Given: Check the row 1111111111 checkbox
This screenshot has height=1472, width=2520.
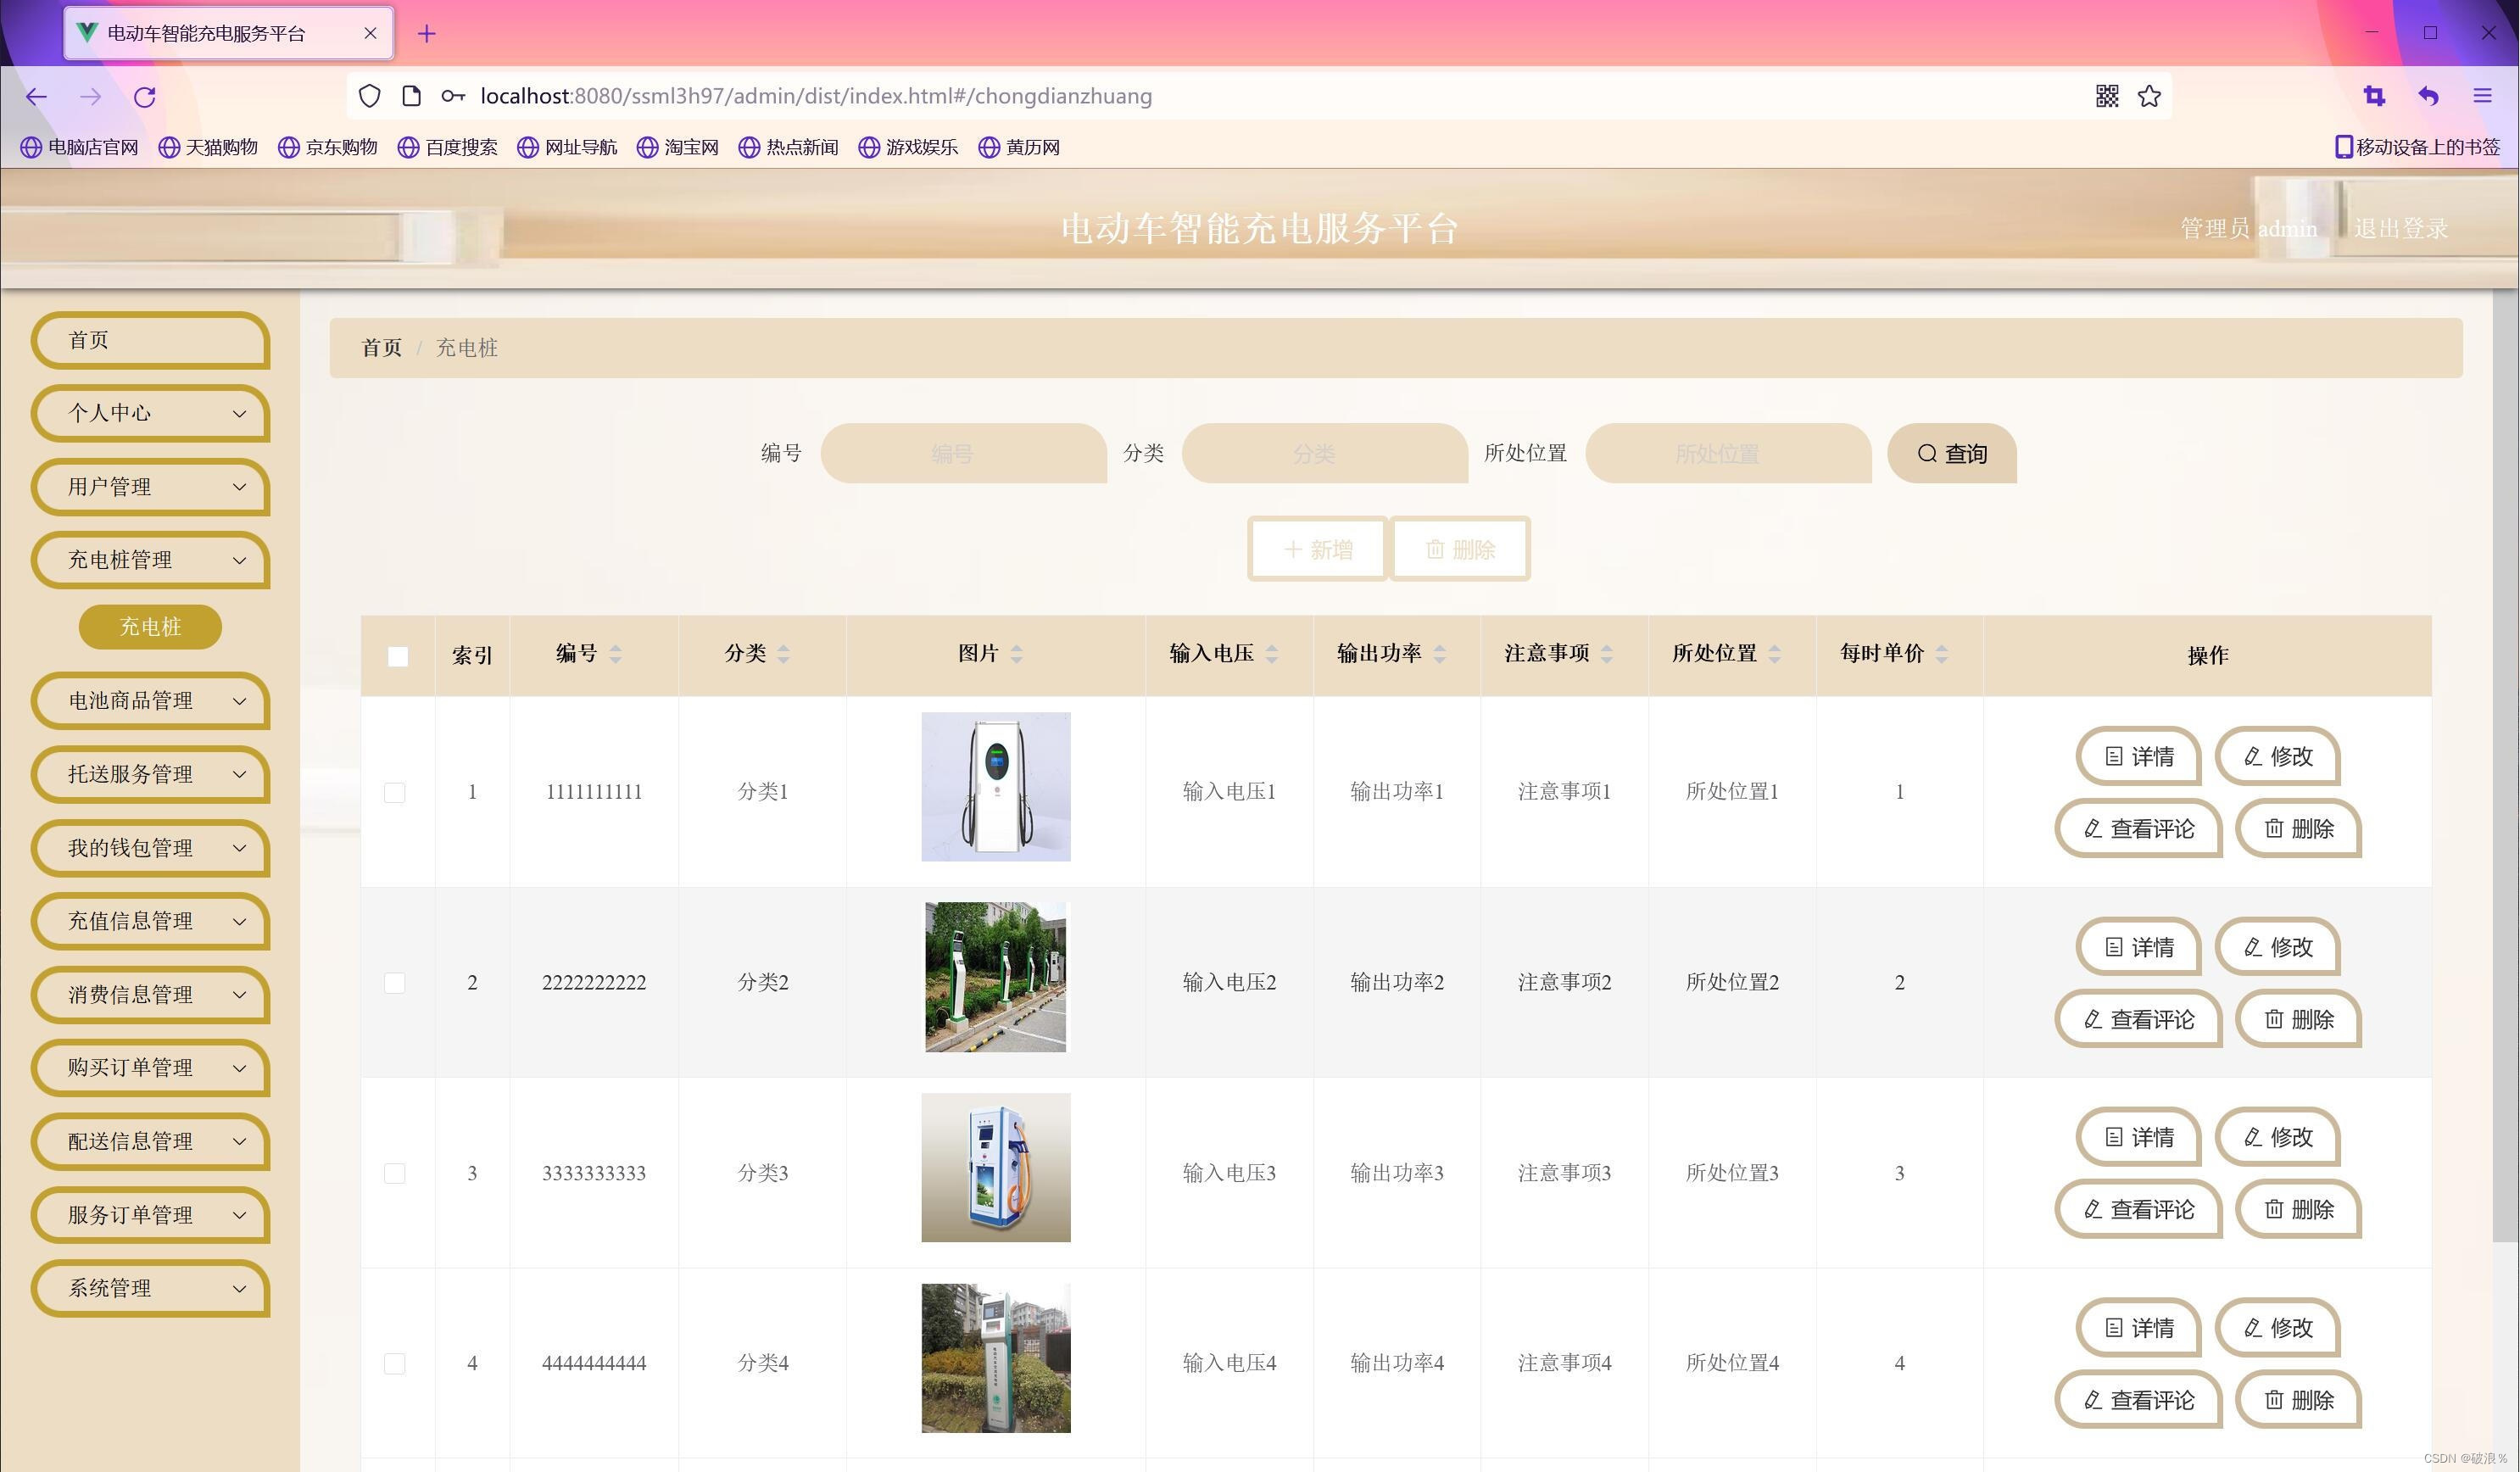Looking at the screenshot, I should tap(395, 793).
